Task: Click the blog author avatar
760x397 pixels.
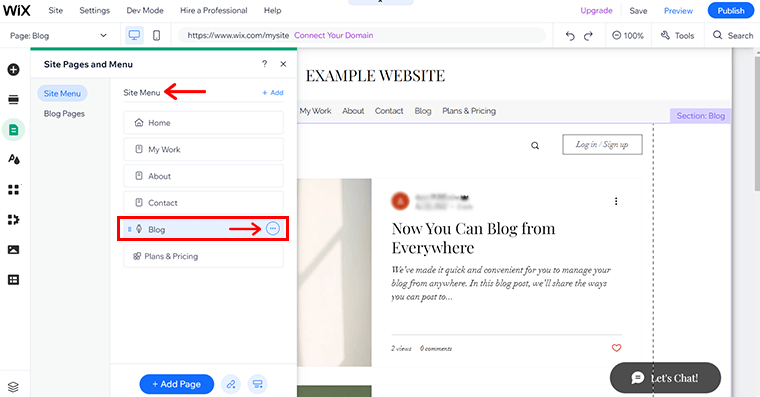Action: click(400, 201)
